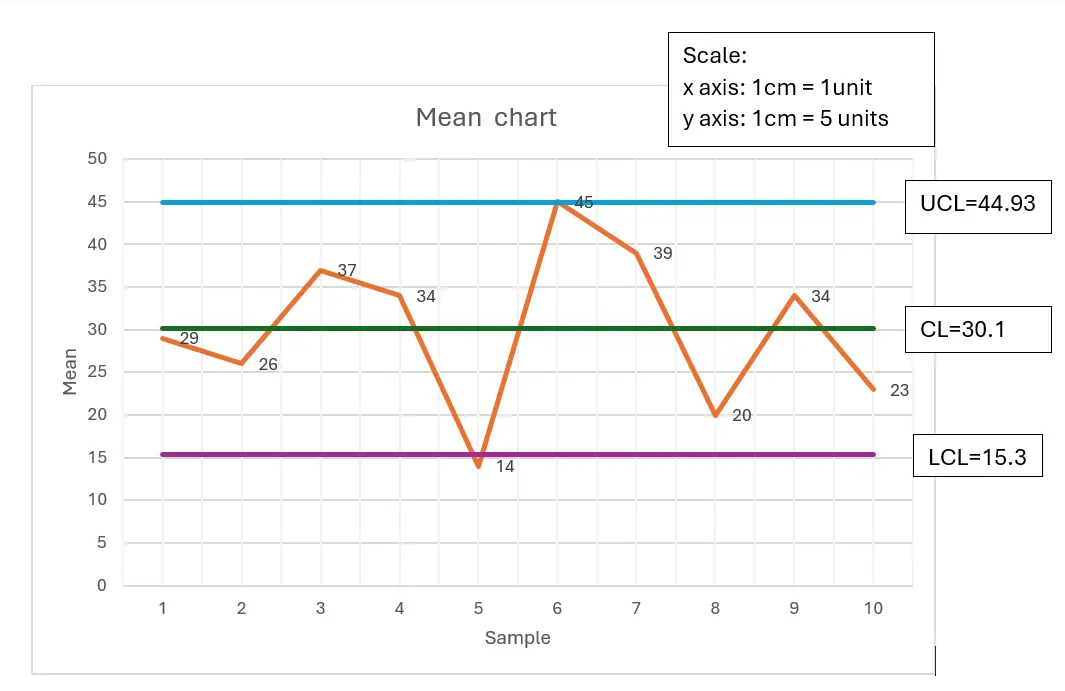Click the LCL=15.3 label box

977,459
